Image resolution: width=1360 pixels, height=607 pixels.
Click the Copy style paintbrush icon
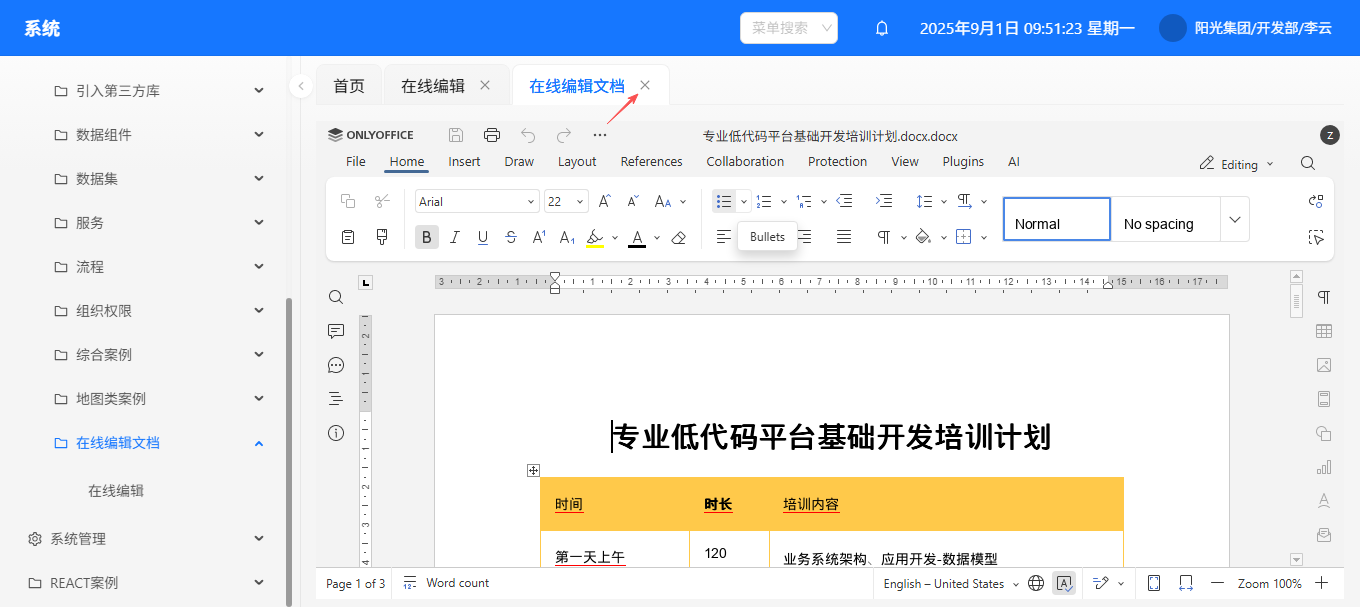(x=382, y=237)
